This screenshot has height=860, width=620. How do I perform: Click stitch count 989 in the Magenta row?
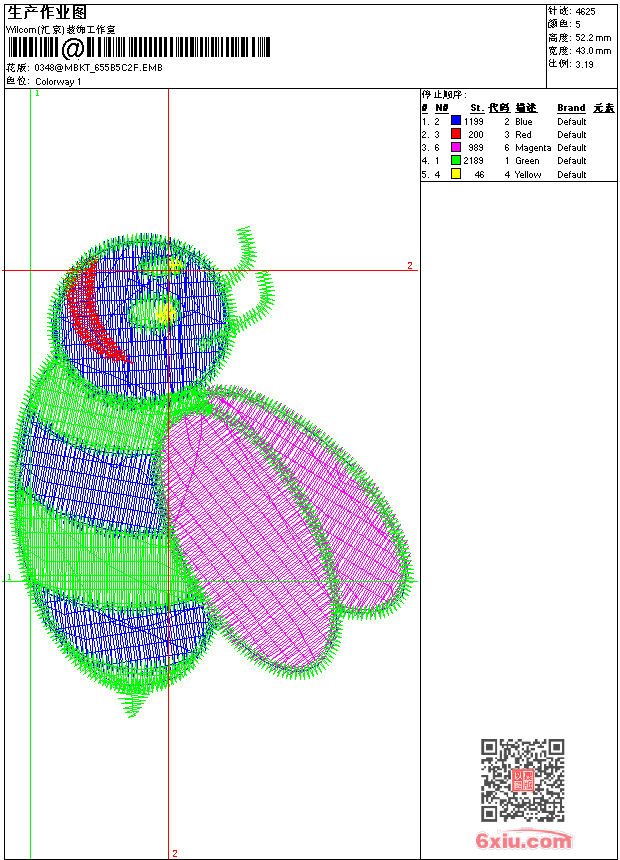[x=476, y=148]
